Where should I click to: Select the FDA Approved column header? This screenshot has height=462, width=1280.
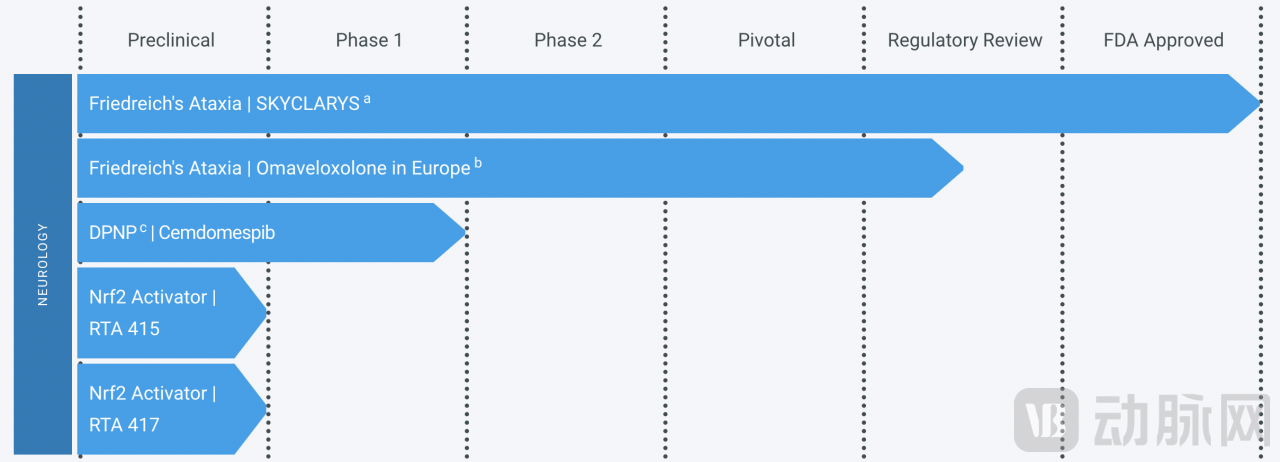click(x=1163, y=40)
